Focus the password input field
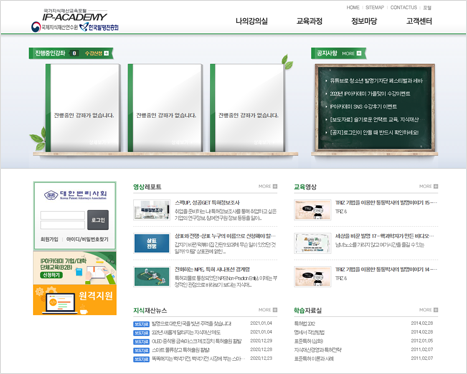This screenshot has width=467, height=374. click(x=62, y=225)
